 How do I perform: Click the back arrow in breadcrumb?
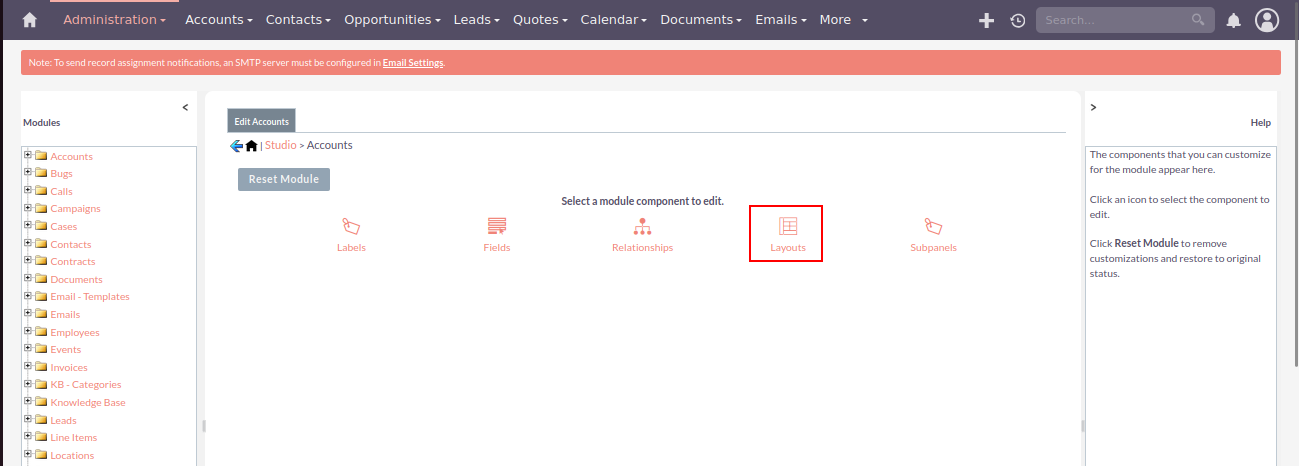[236, 146]
